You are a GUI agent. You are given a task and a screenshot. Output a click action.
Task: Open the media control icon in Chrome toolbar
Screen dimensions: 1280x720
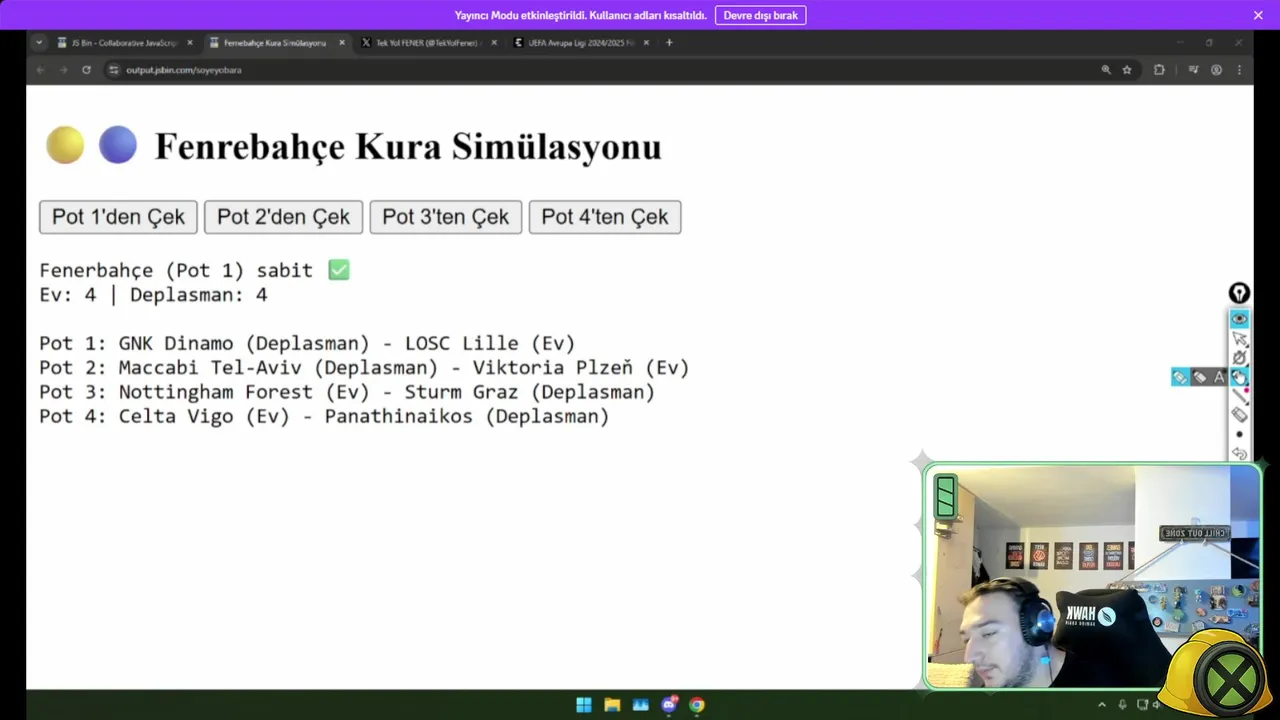pos(1193,70)
